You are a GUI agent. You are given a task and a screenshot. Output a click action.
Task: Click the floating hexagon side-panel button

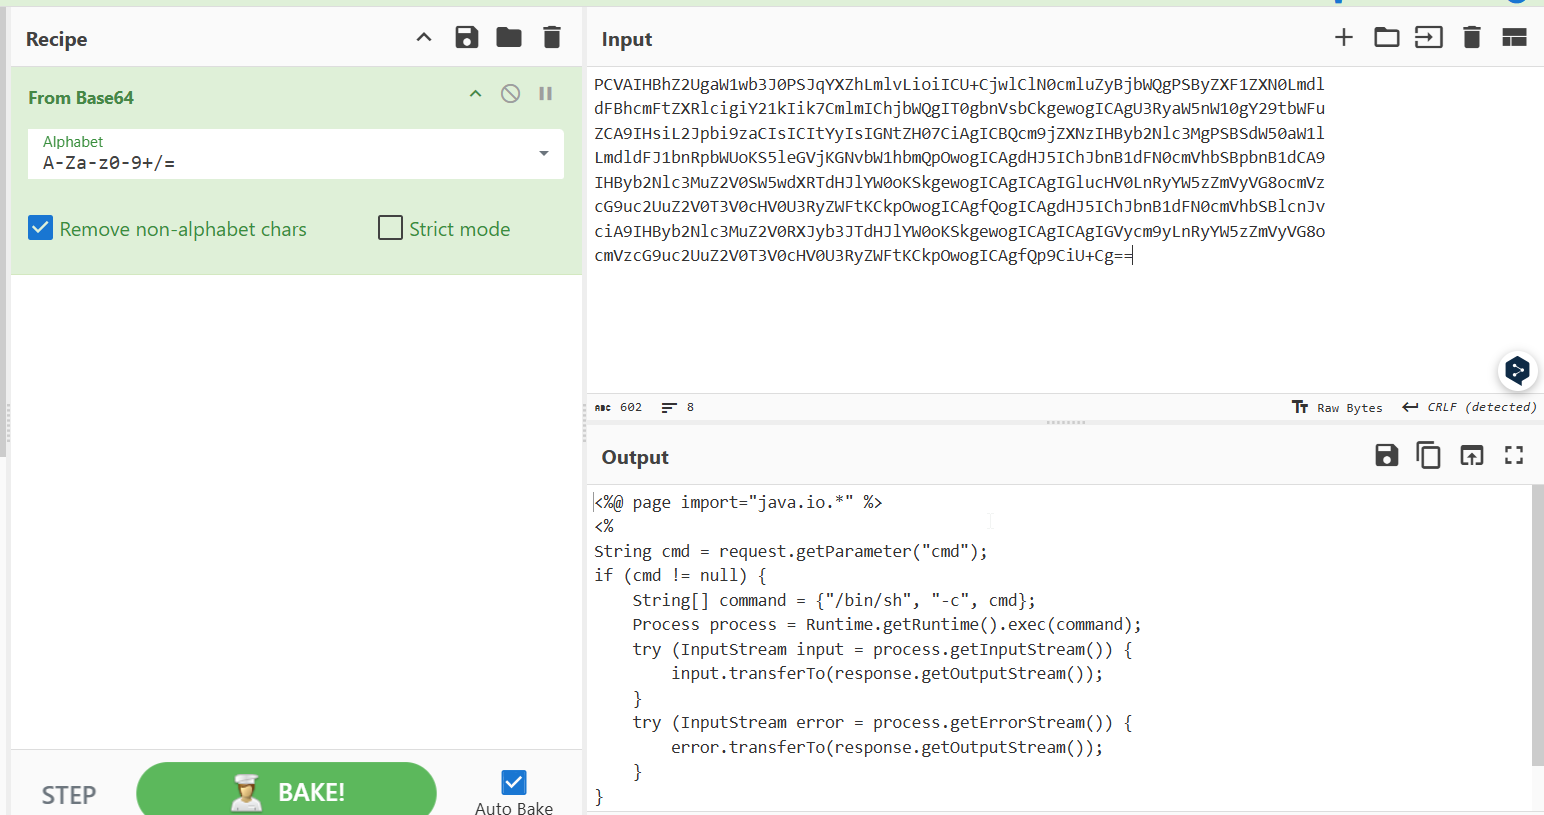click(x=1517, y=371)
